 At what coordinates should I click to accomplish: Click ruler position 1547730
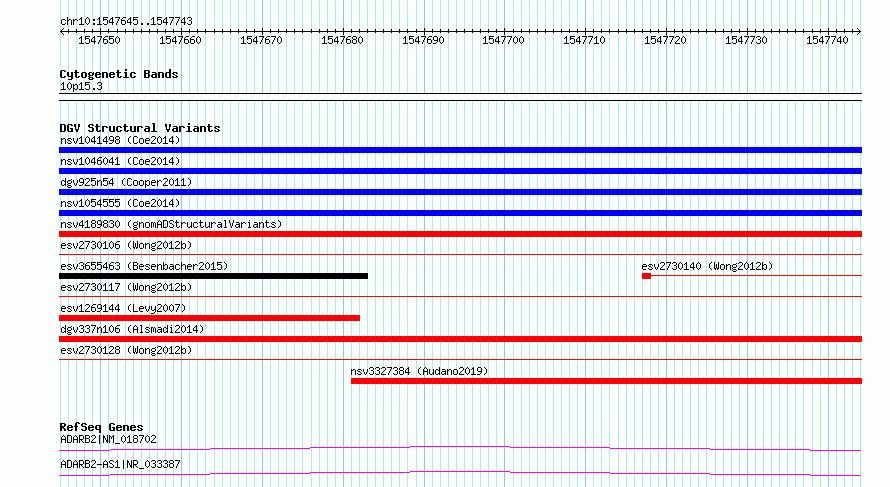(x=746, y=40)
